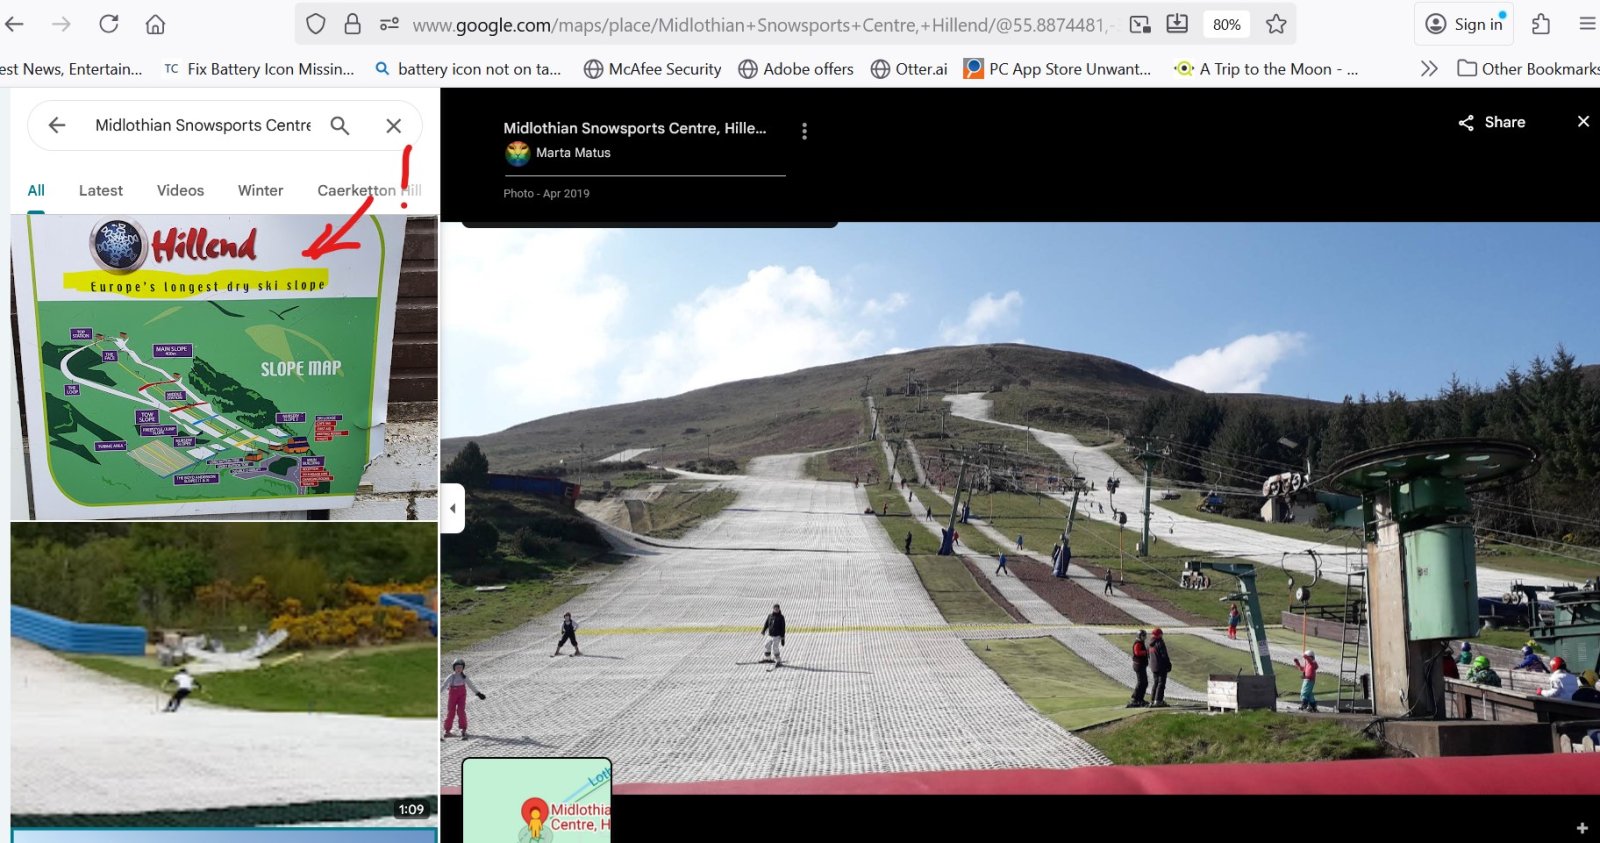Collapse the side panel with the arrow
This screenshot has width=1600, height=843.
coord(453,508)
